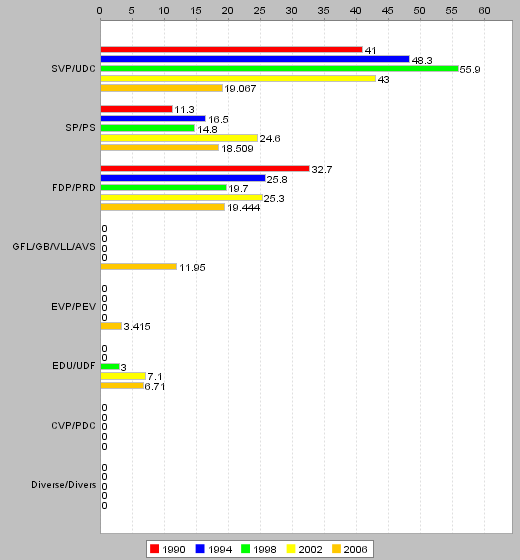This screenshot has height=560, width=520.
Task: Click the 2006 legend text label
Action: pos(355,549)
